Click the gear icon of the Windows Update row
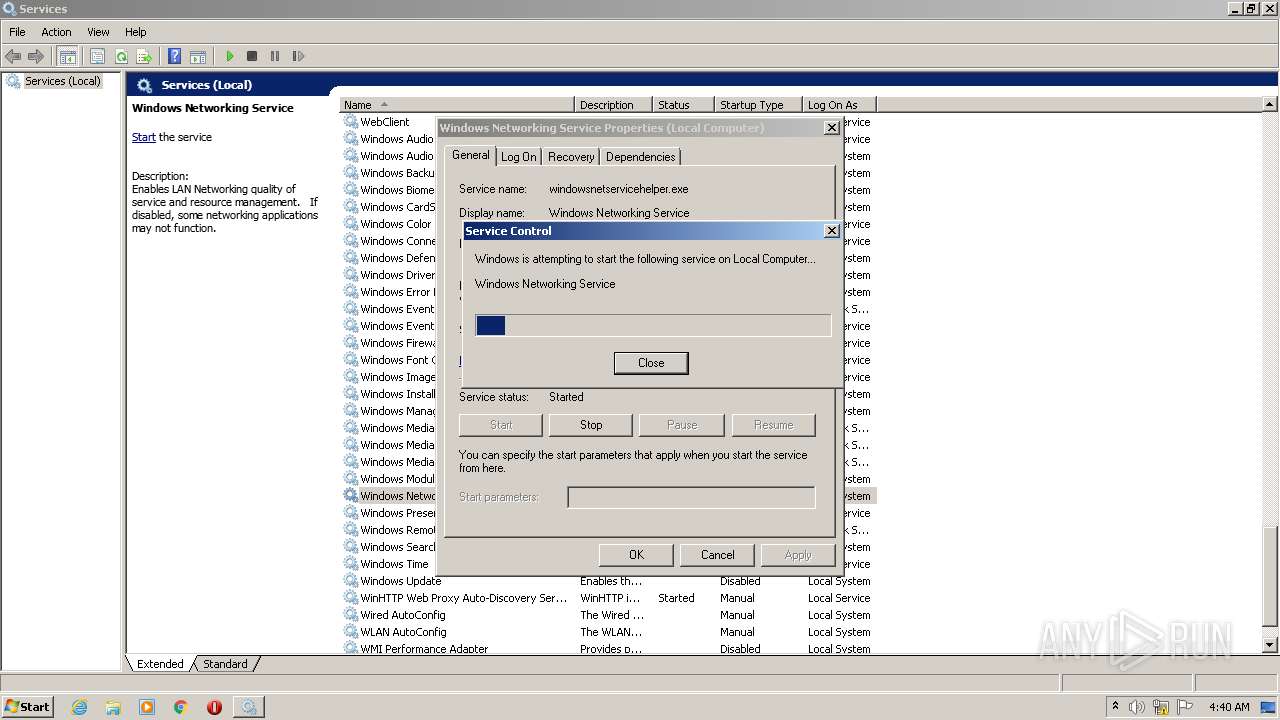The height and width of the screenshot is (720, 1280). [x=351, y=580]
